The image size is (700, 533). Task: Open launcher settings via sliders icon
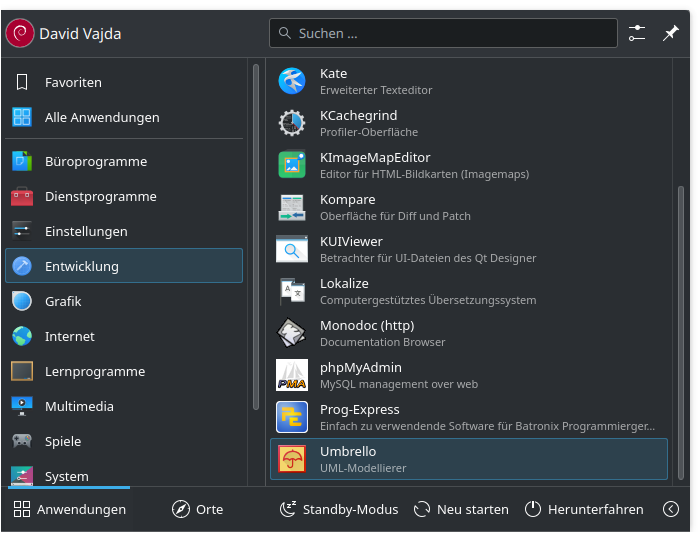click(637, 33)
